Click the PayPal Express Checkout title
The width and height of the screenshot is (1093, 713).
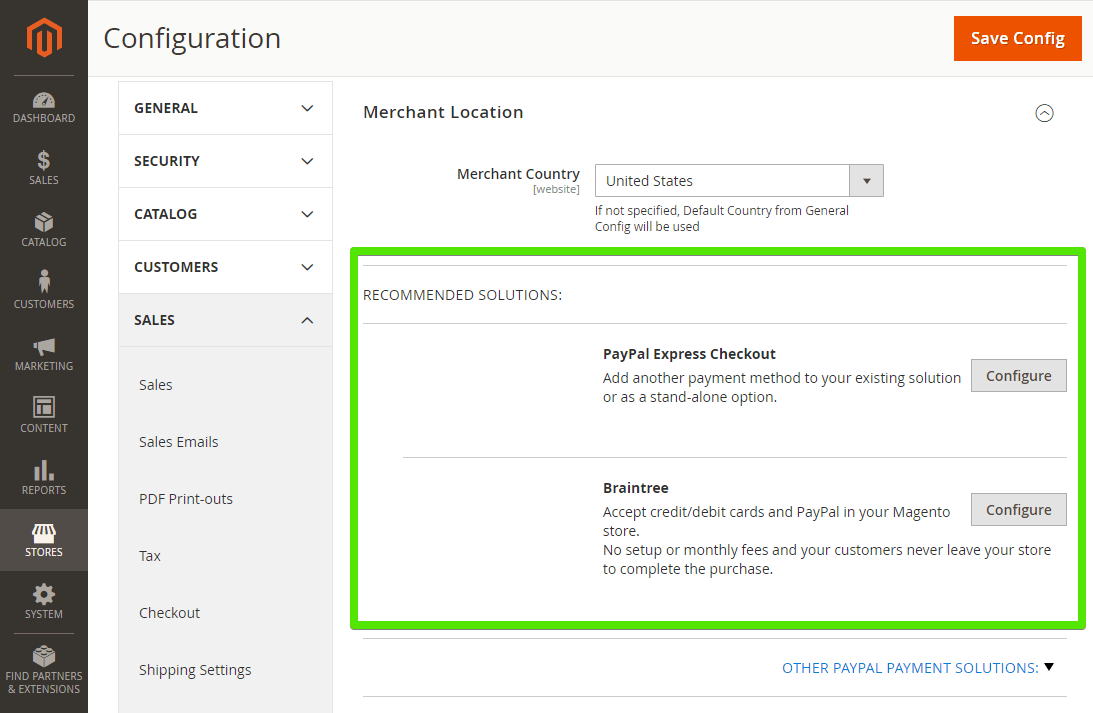point(689,354)
